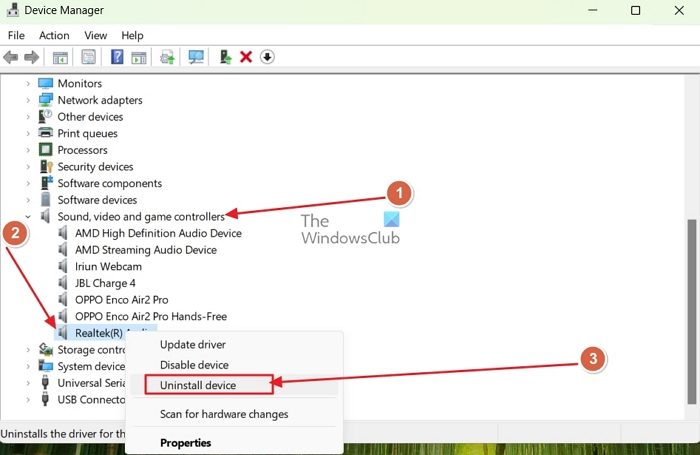Image resolution: width=700 pixels, height=455 pixels.
Task: Choose Scan for hardware changes in context menu
Action: click(234, 414)
